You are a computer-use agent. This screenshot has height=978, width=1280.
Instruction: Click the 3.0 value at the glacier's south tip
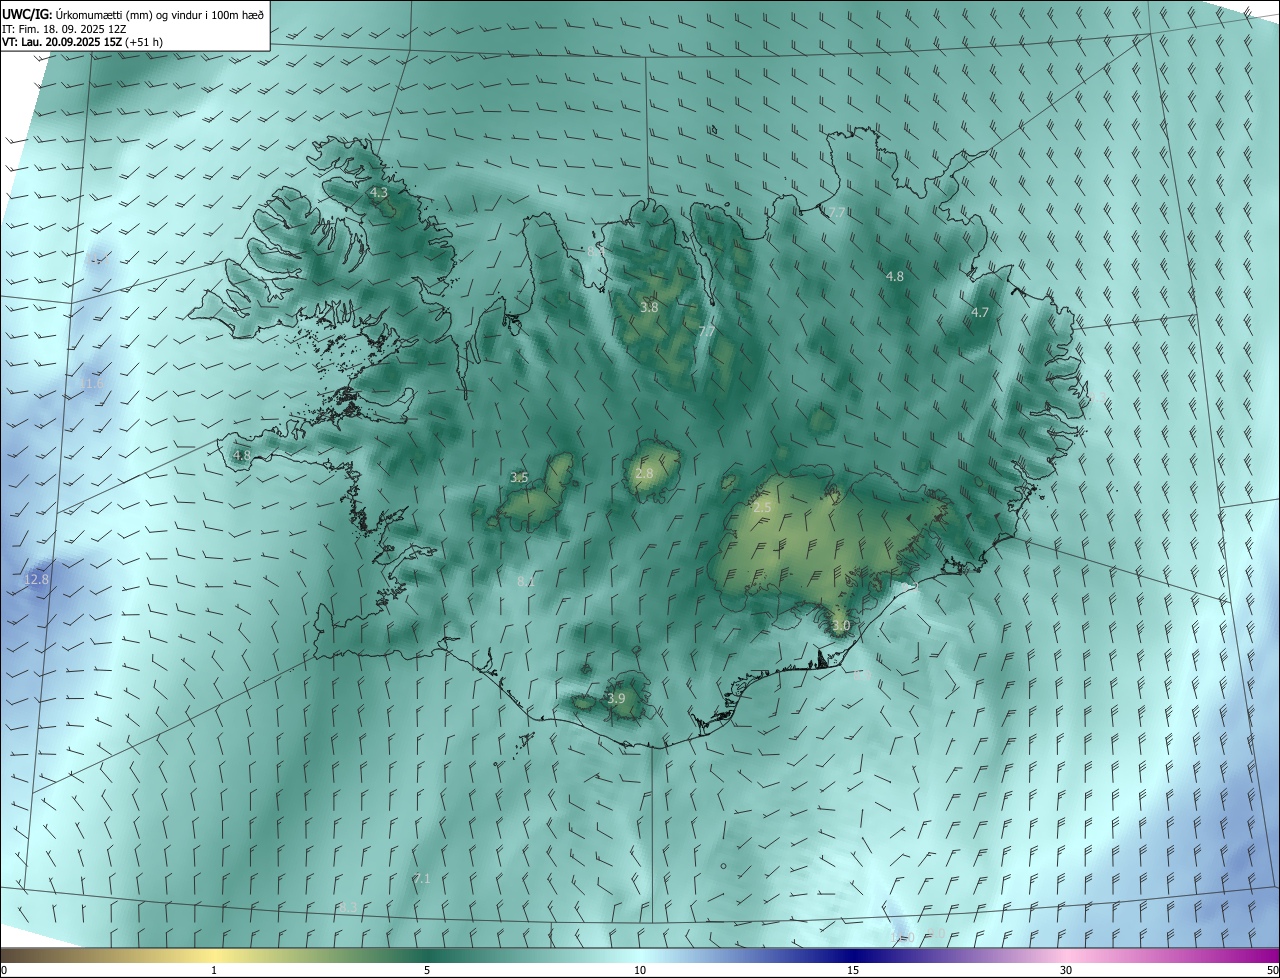[841, 626]
